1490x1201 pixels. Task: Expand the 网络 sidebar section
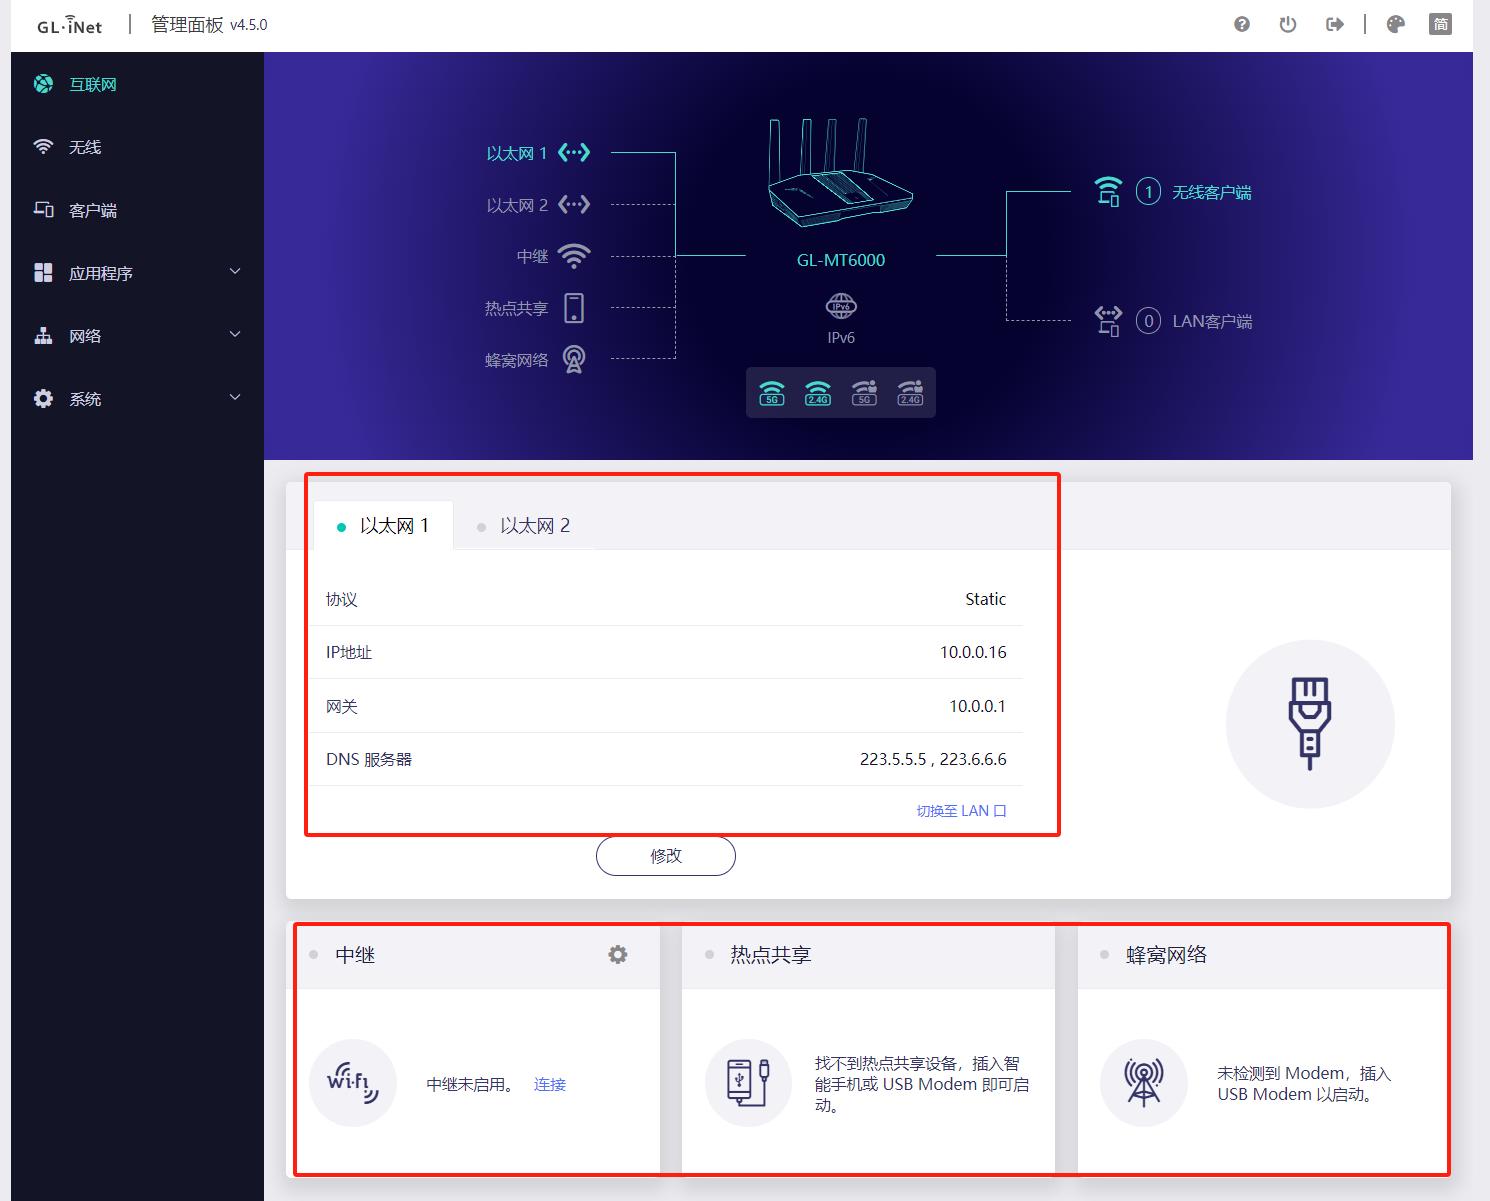pyautogui.click(x=133, y=335)
